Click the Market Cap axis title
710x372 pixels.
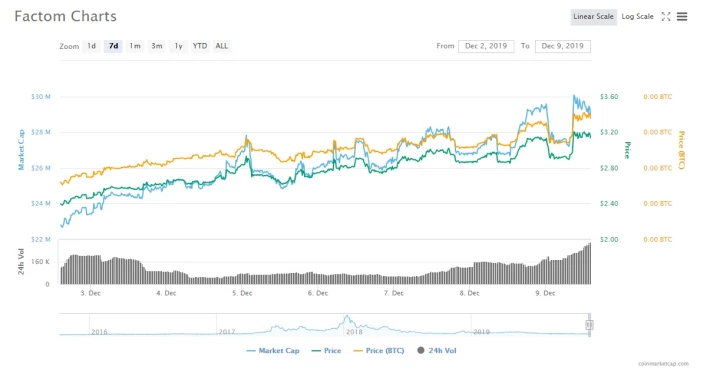pyautogui.click(x=21, y=150)
